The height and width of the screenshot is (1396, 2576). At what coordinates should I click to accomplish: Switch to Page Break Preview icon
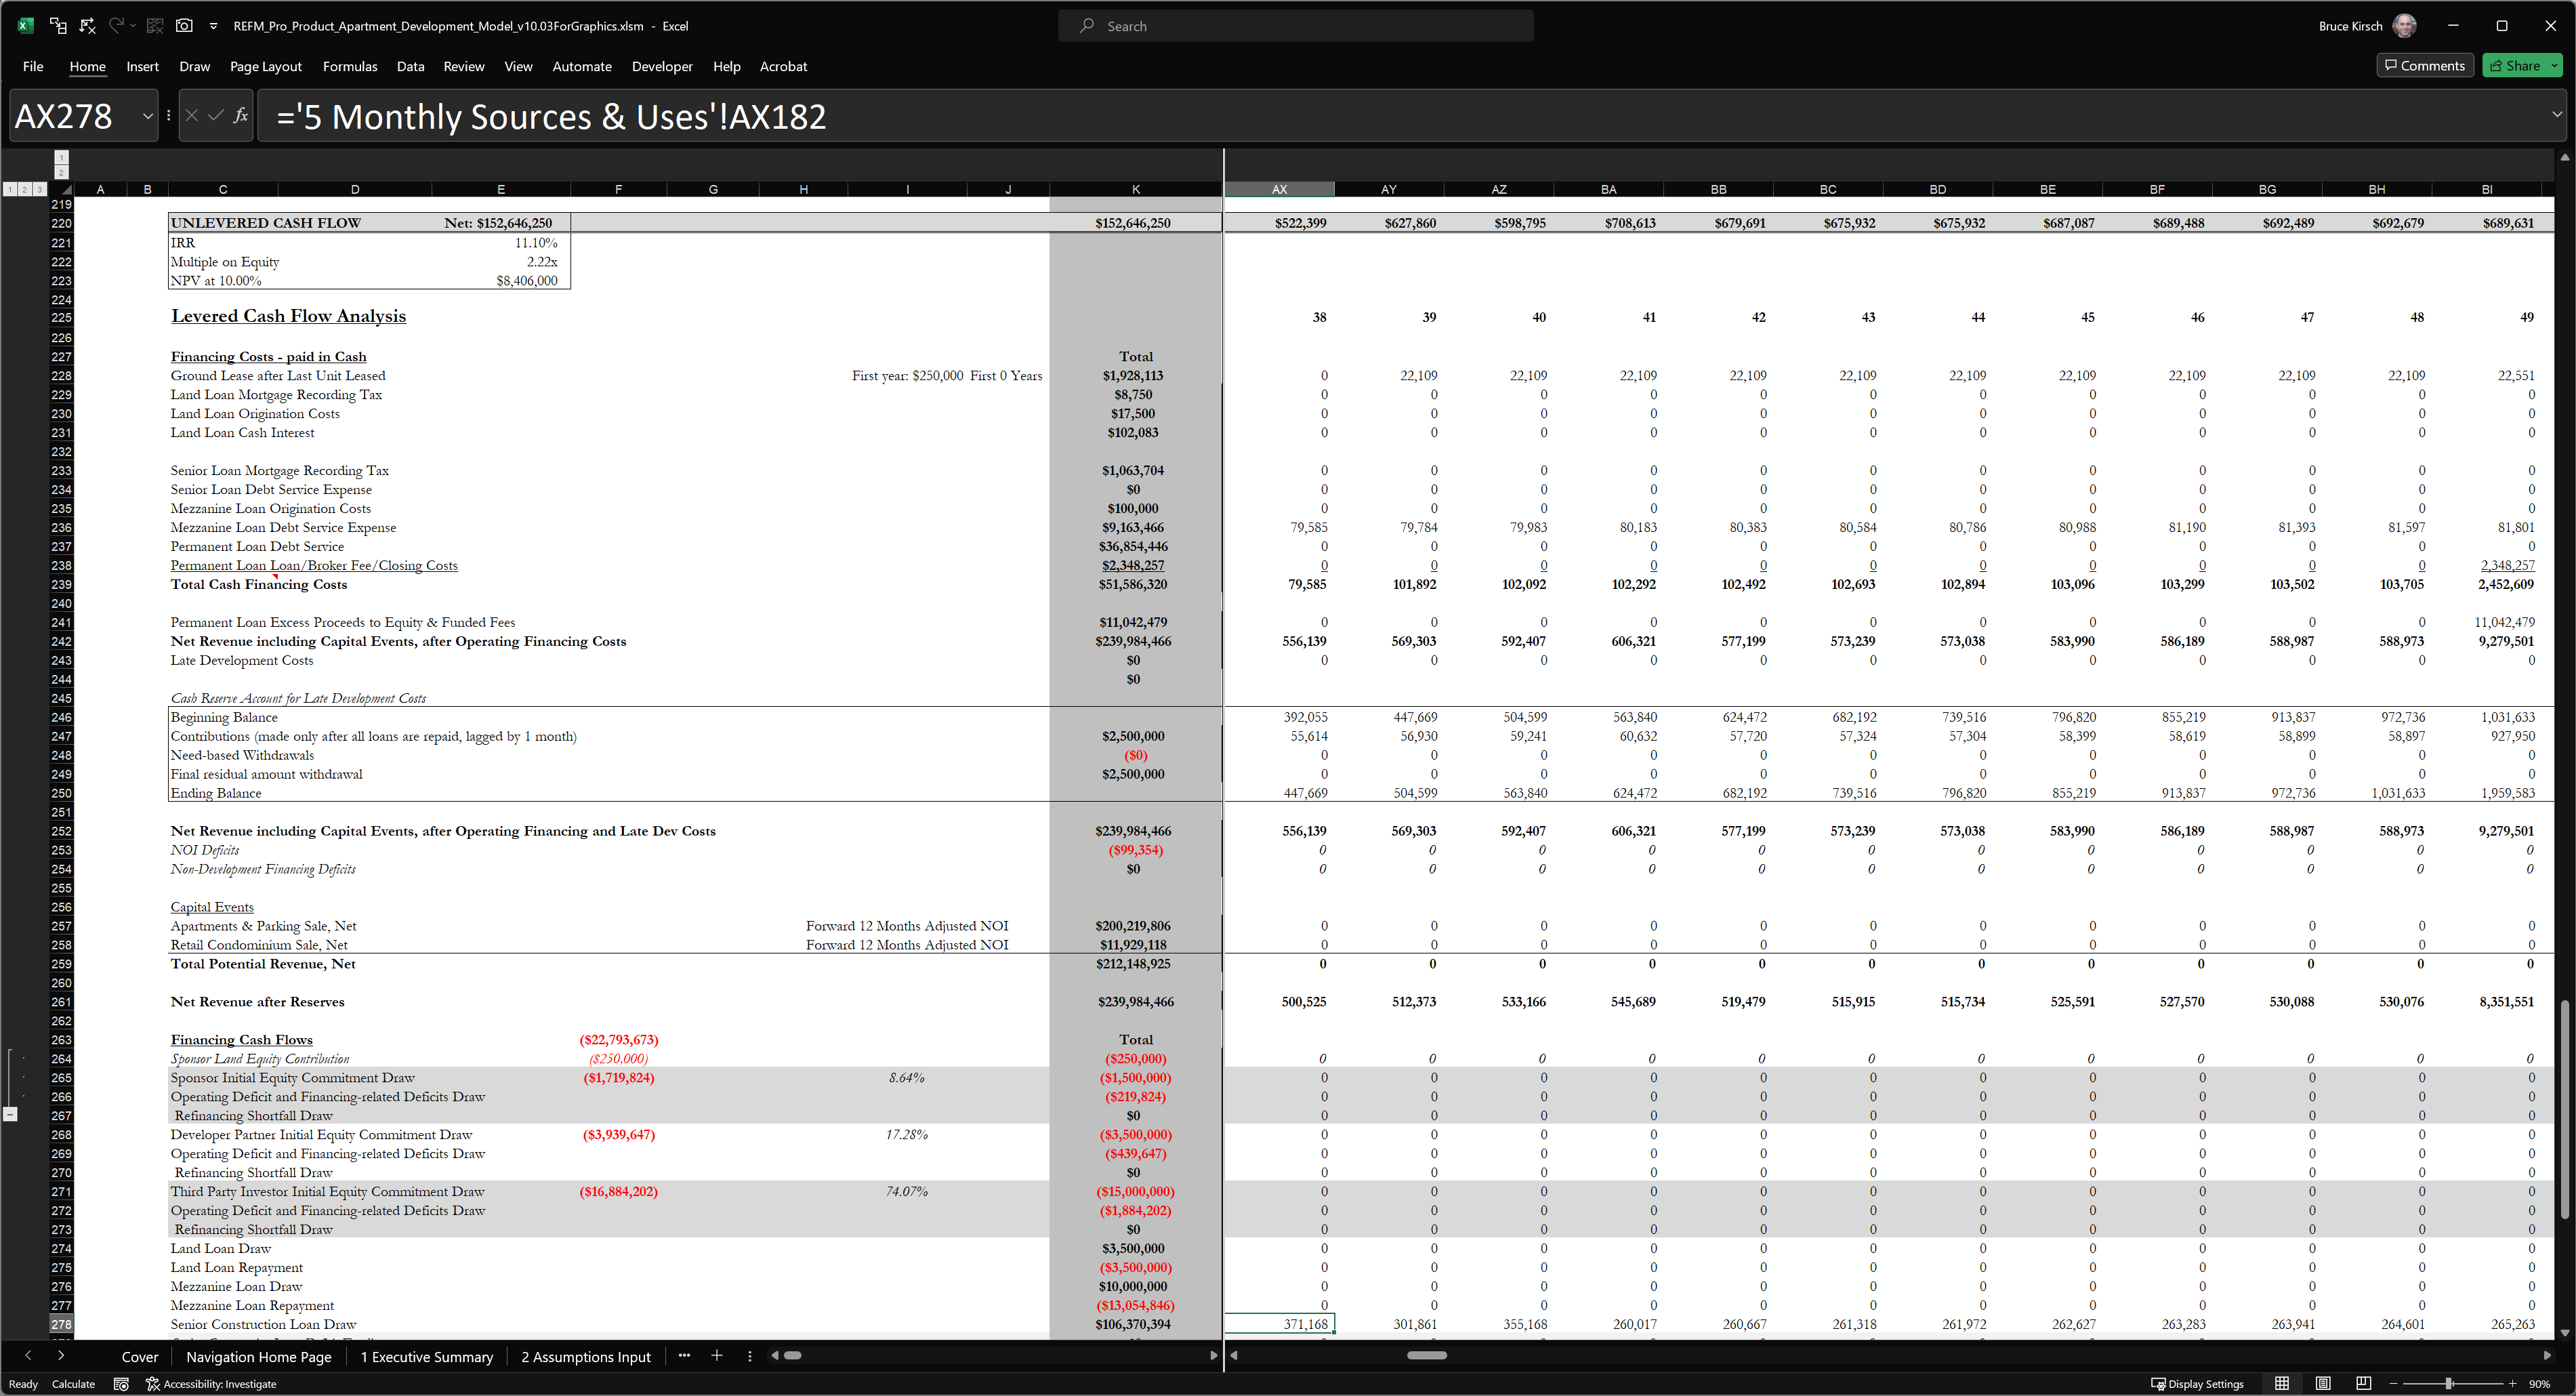[2363, 1384]
